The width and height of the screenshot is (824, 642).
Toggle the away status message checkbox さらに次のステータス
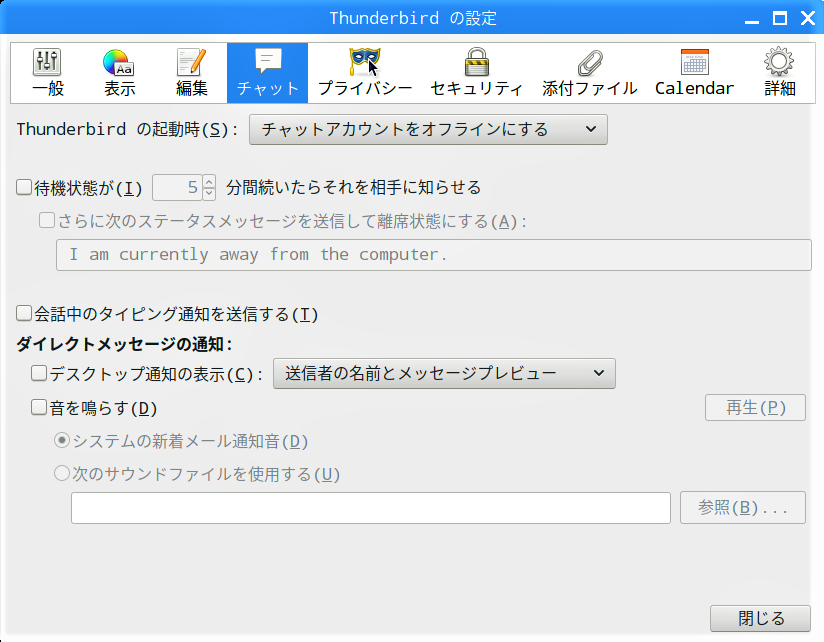point(47,220)
